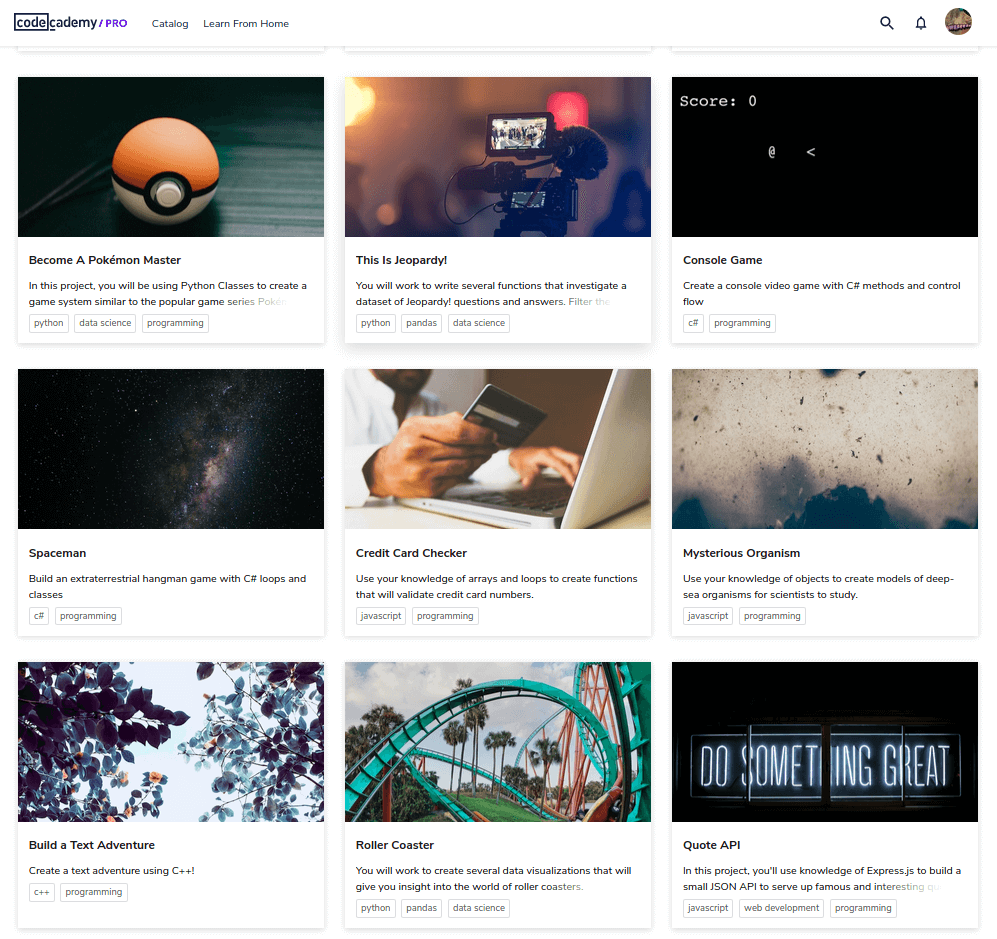Click the Codecademy Pro logo
The image size is (997, 939).
(x=71, y=23)
